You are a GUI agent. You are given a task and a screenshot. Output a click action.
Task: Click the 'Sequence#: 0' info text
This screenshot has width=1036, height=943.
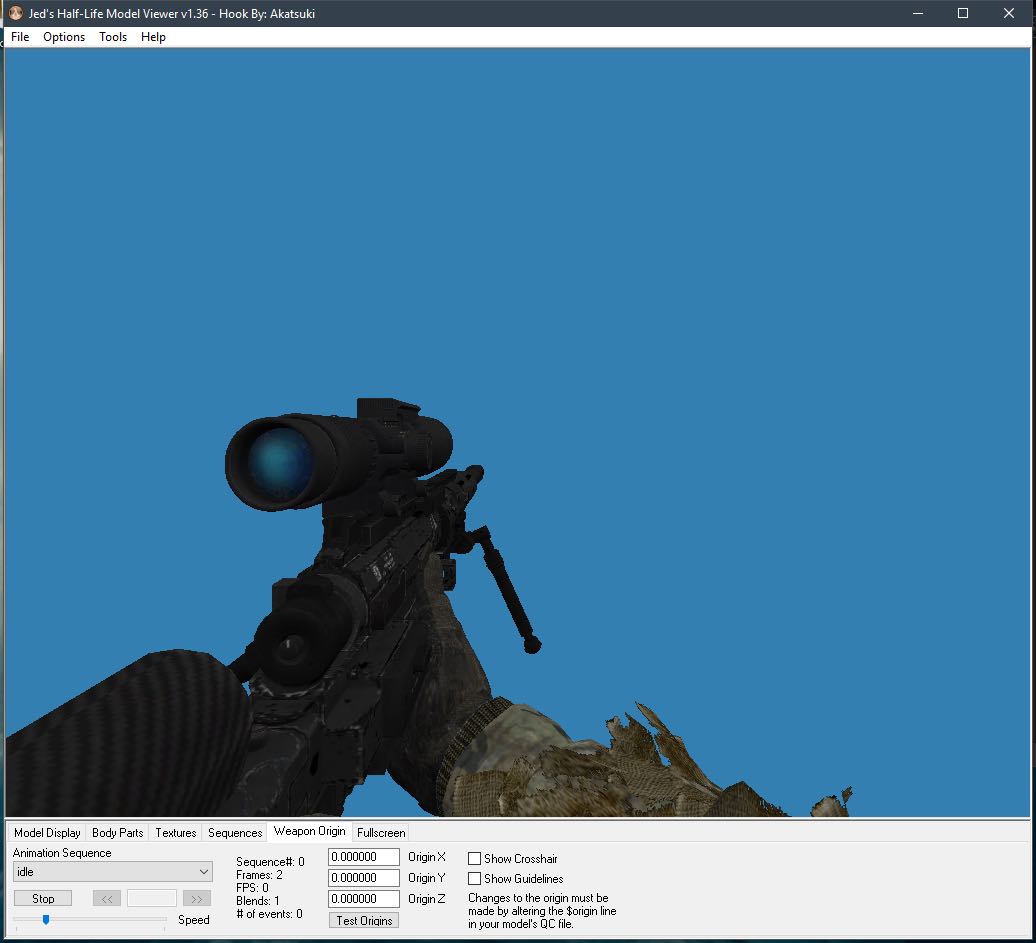click(270, 862)
